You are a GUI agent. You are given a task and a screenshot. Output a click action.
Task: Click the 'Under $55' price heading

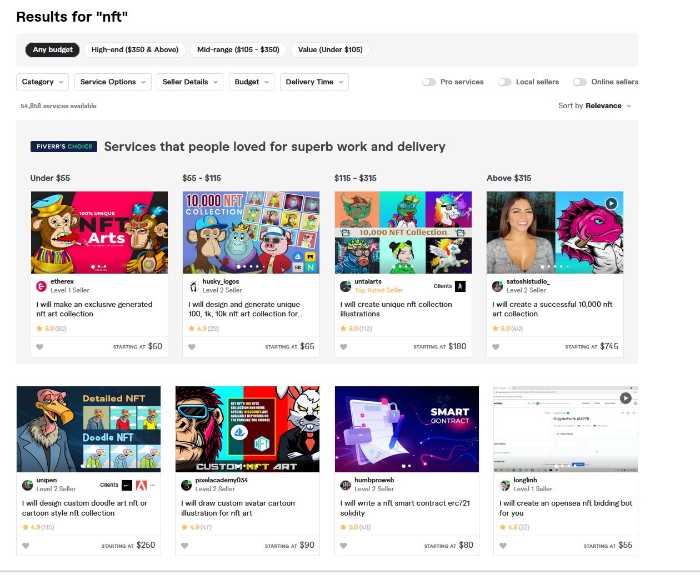point(50,178)
